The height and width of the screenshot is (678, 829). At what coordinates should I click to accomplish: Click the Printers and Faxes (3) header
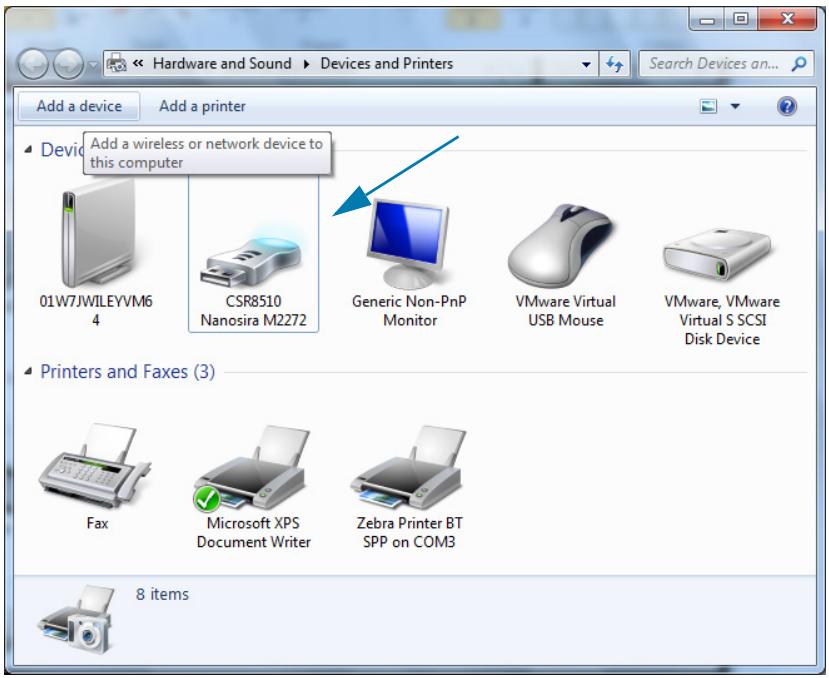click(127, 371)
